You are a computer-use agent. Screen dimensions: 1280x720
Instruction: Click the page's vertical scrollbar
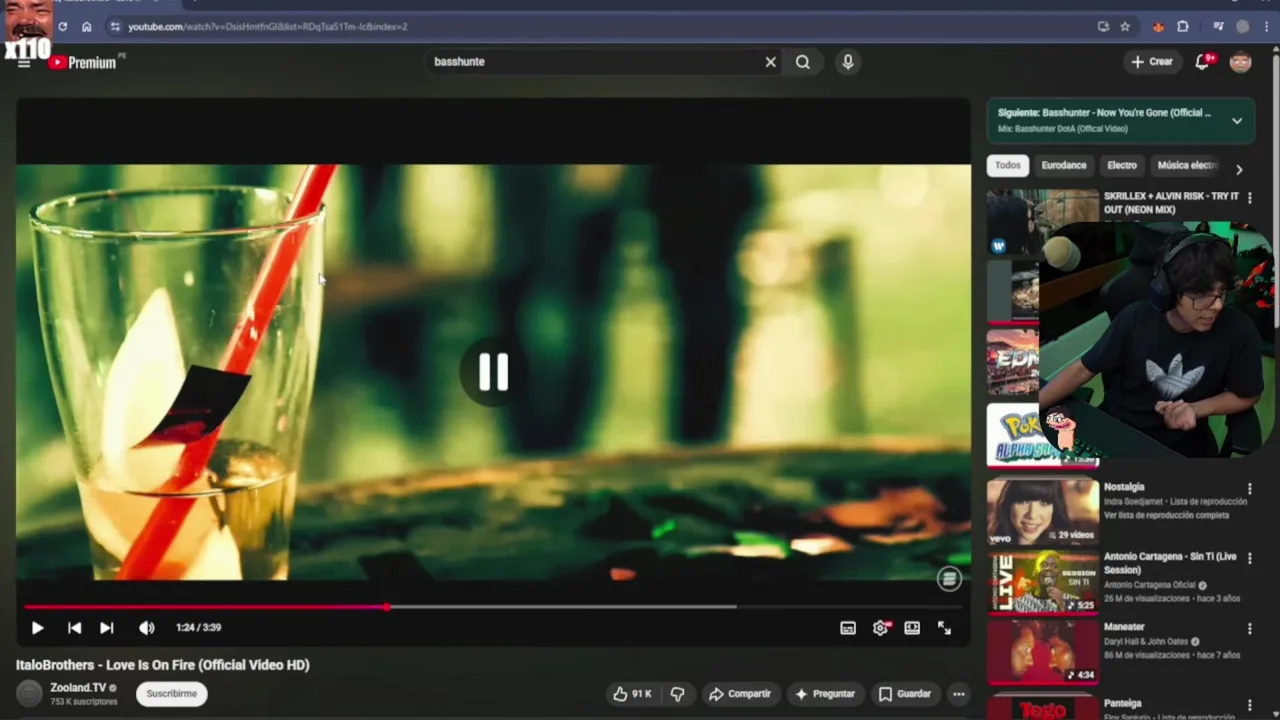(x=1275, y=380)
